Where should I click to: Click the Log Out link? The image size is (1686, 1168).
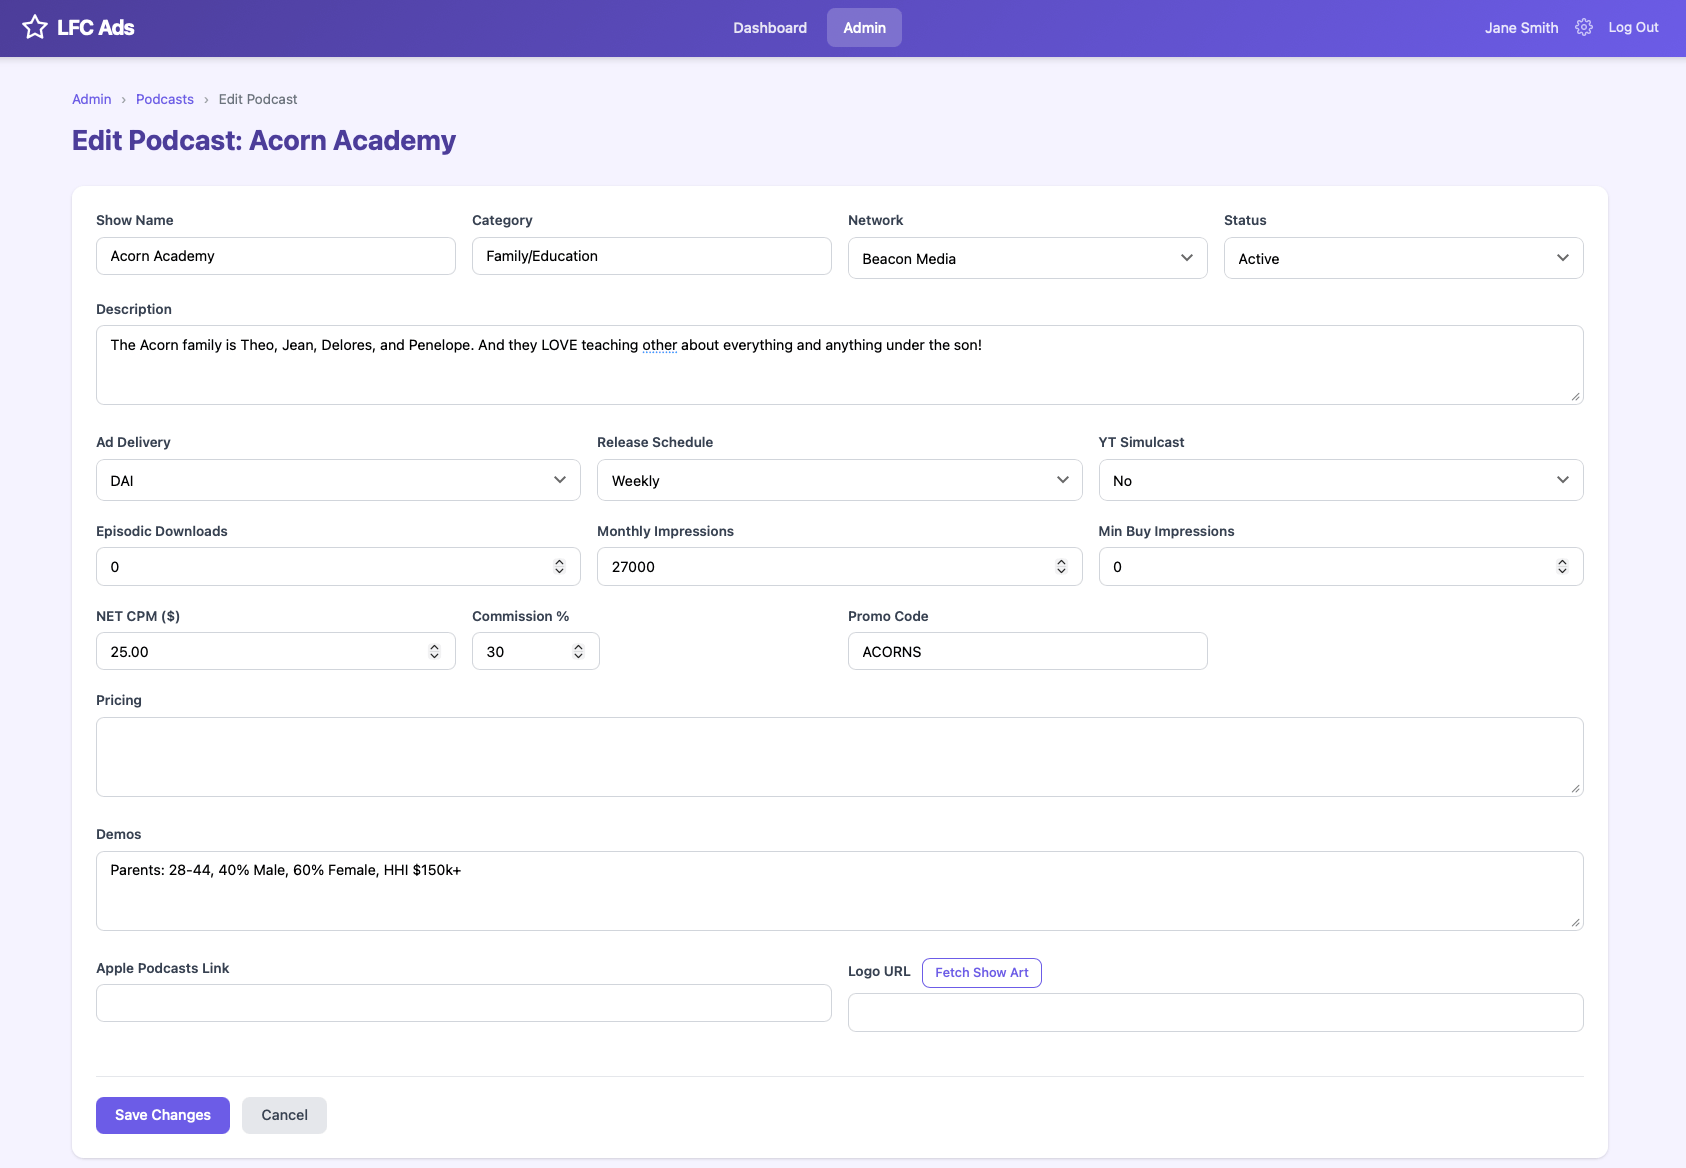(x=1632, y=27)
